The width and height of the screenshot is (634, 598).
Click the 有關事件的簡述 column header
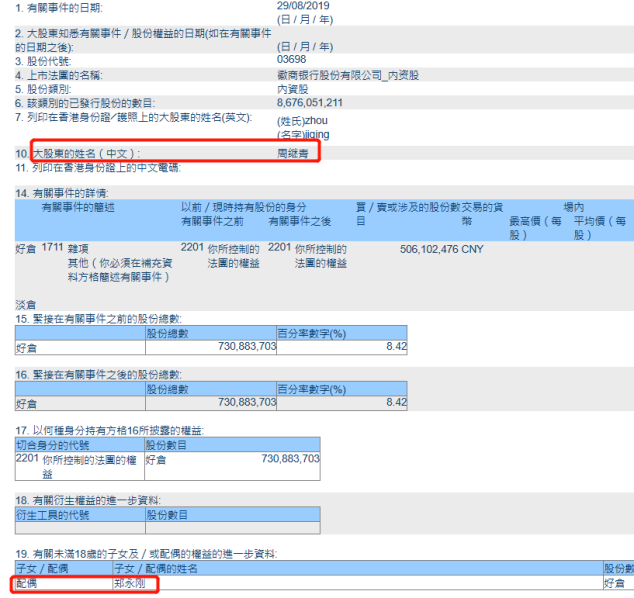tap(78, 207)
